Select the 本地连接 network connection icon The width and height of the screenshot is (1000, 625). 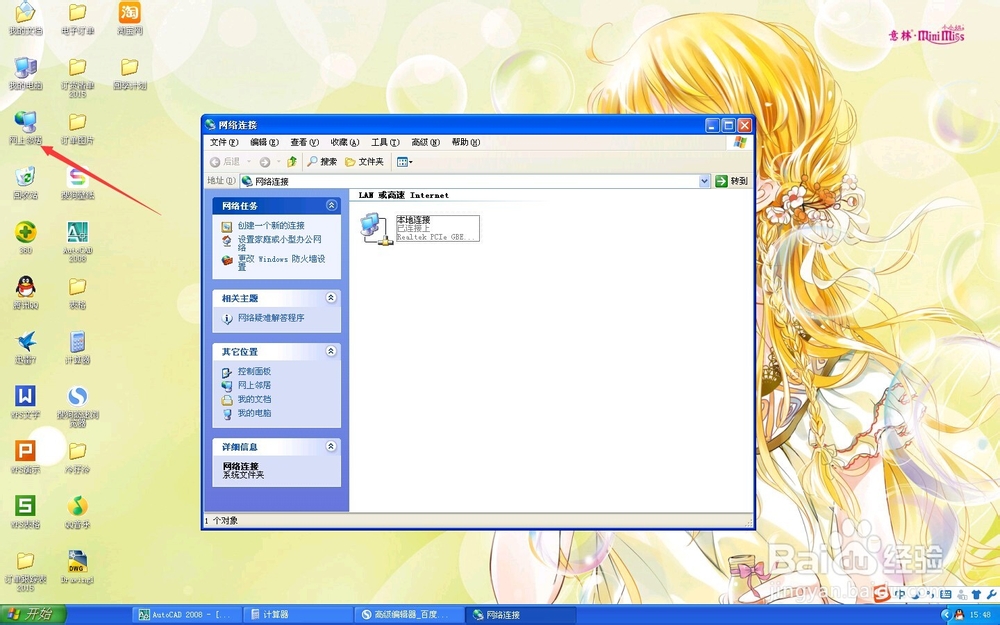click(420, 228)
